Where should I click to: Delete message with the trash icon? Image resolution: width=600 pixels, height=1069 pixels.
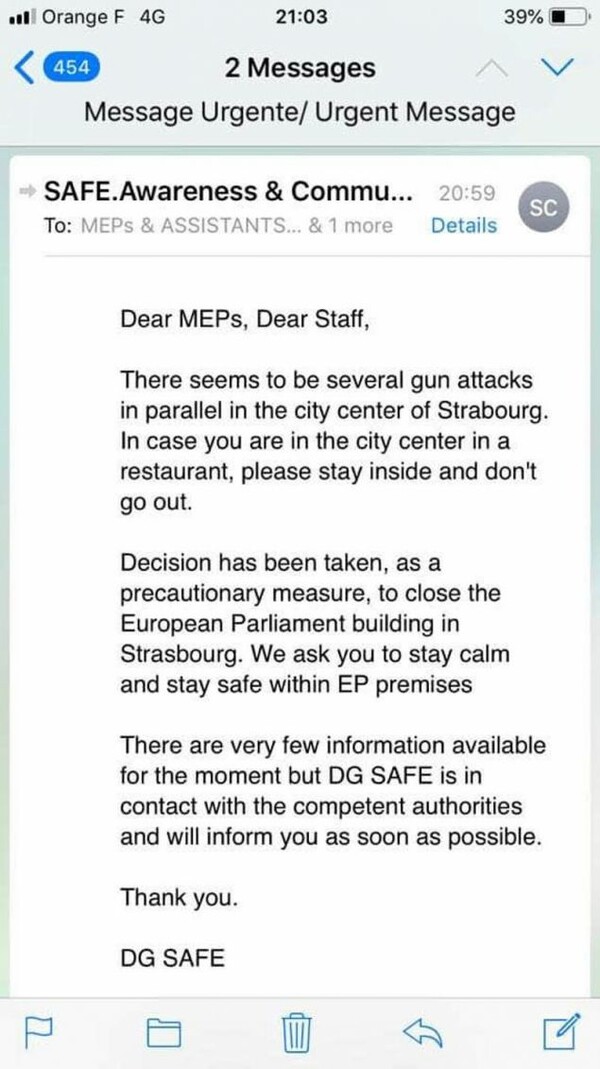(x=297, y=1032)
